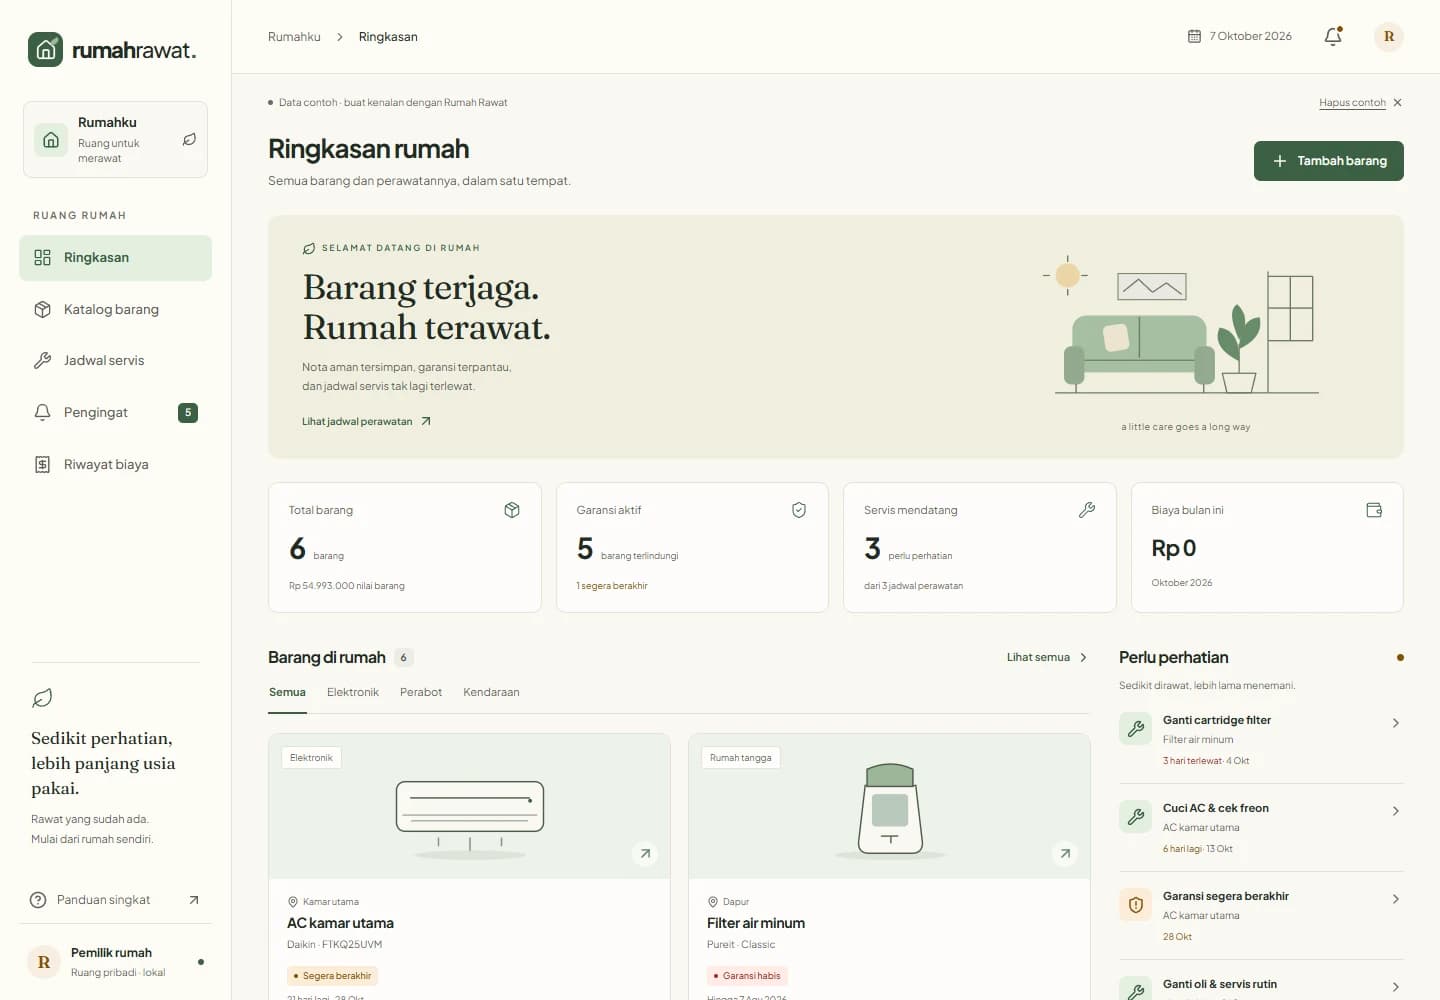The height and width of the screenshot is (1000, 1440).
Task: Open Pengingat in the sidebar
Action: 115,413
